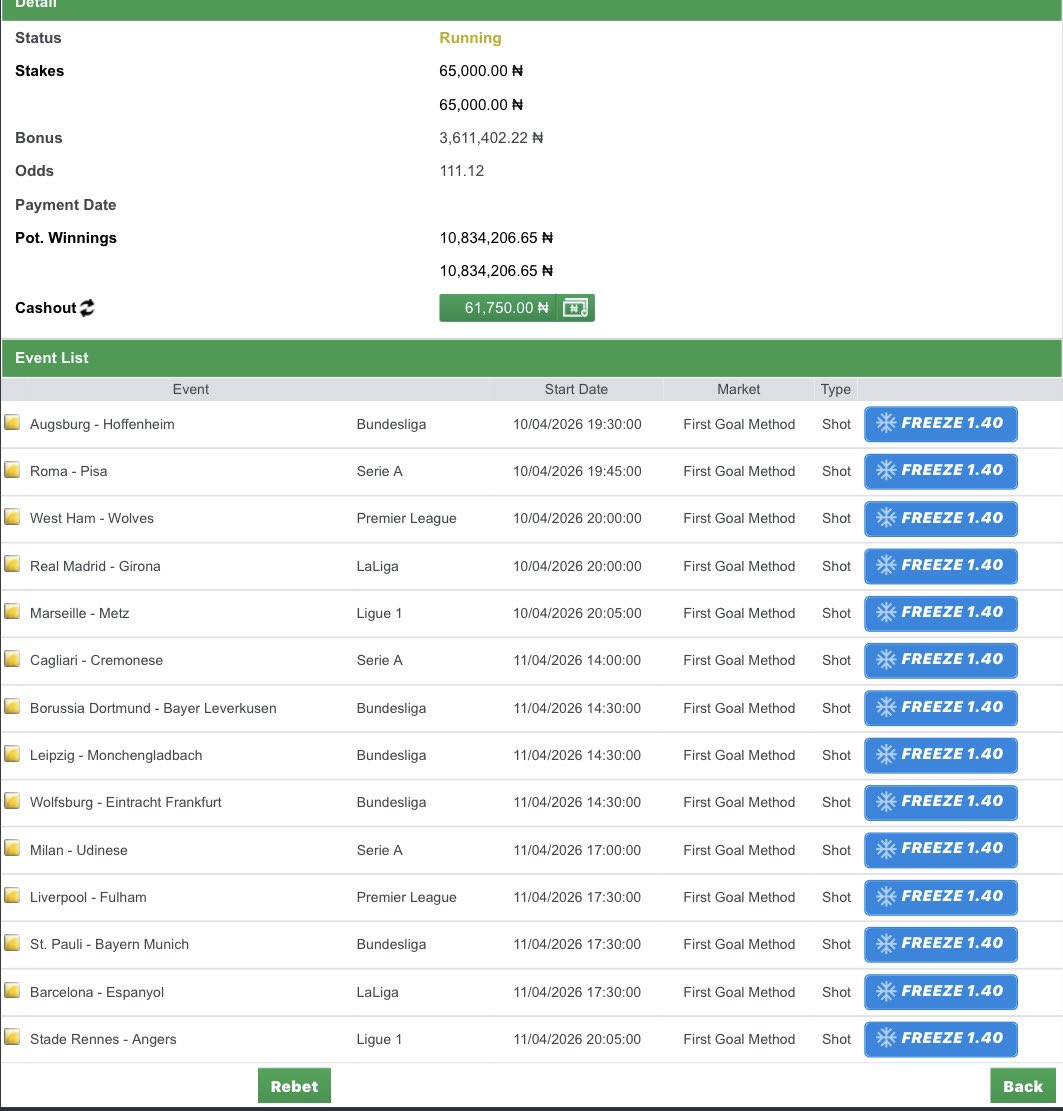Click yellow status icon for Real Madrid - Girona
1063x1111 pixels.
[x=12, y=565]
